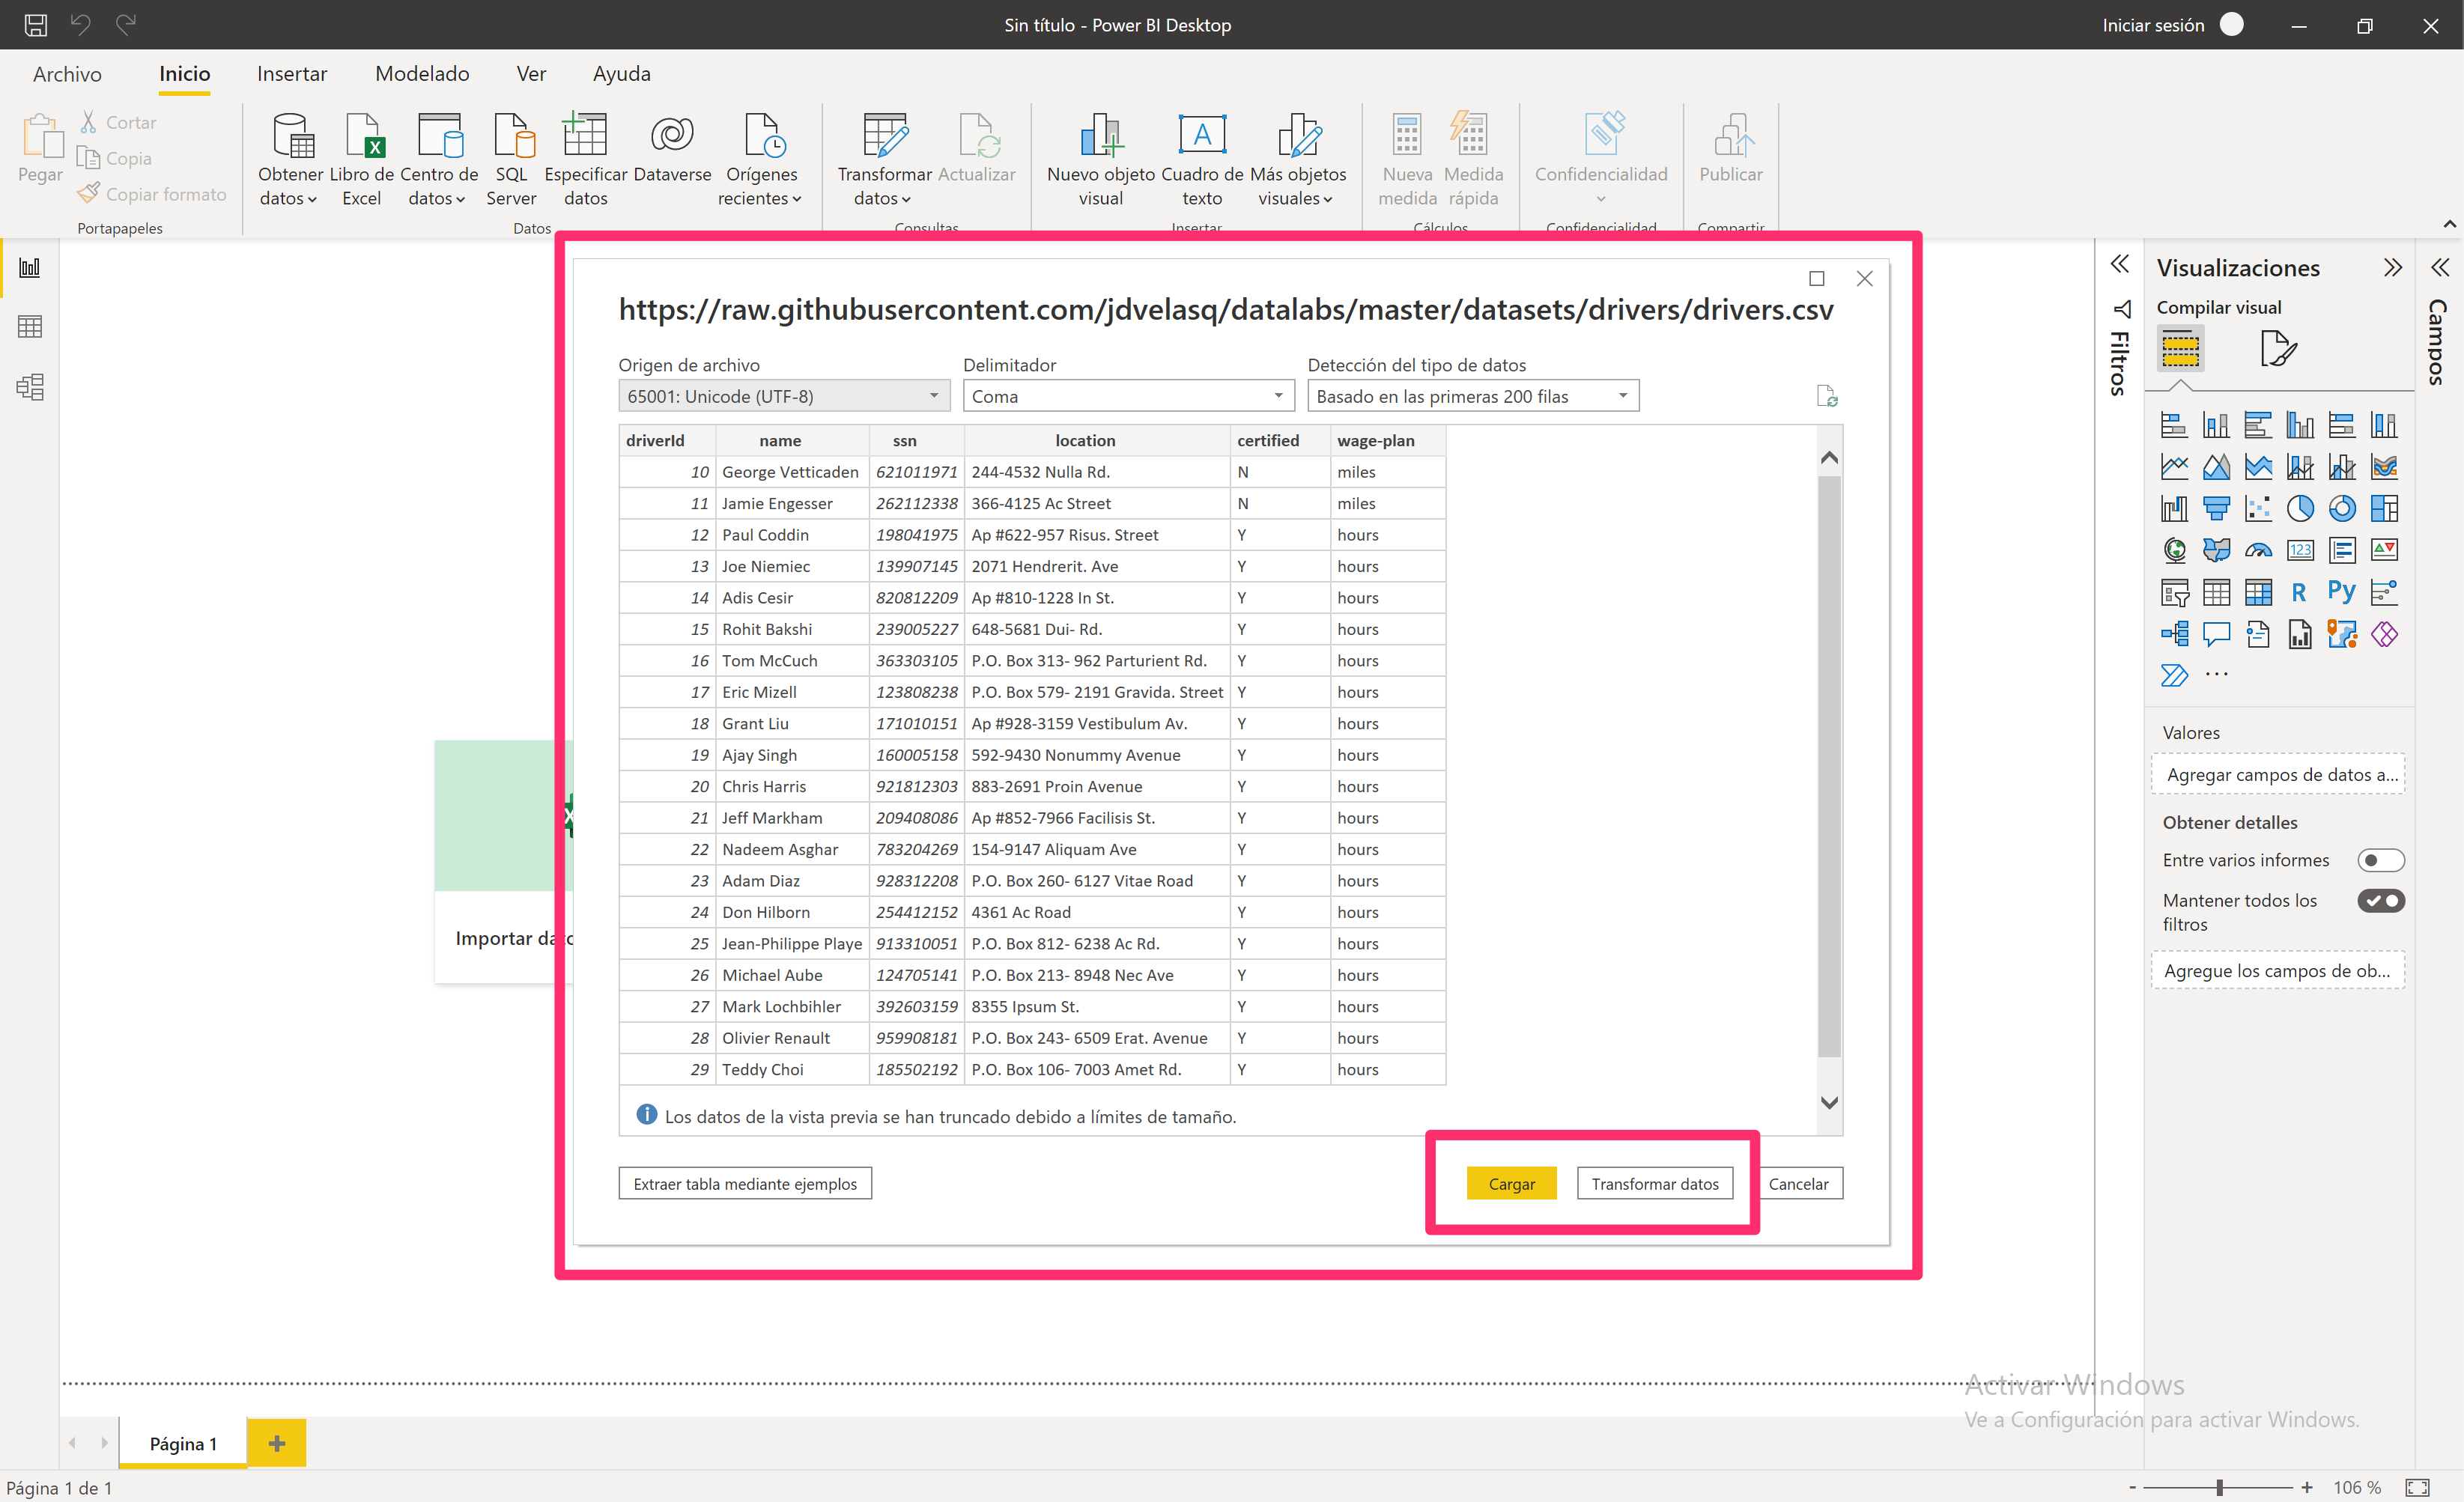
Task: Click the Cargar button
Action: tap(1511, 1184)
